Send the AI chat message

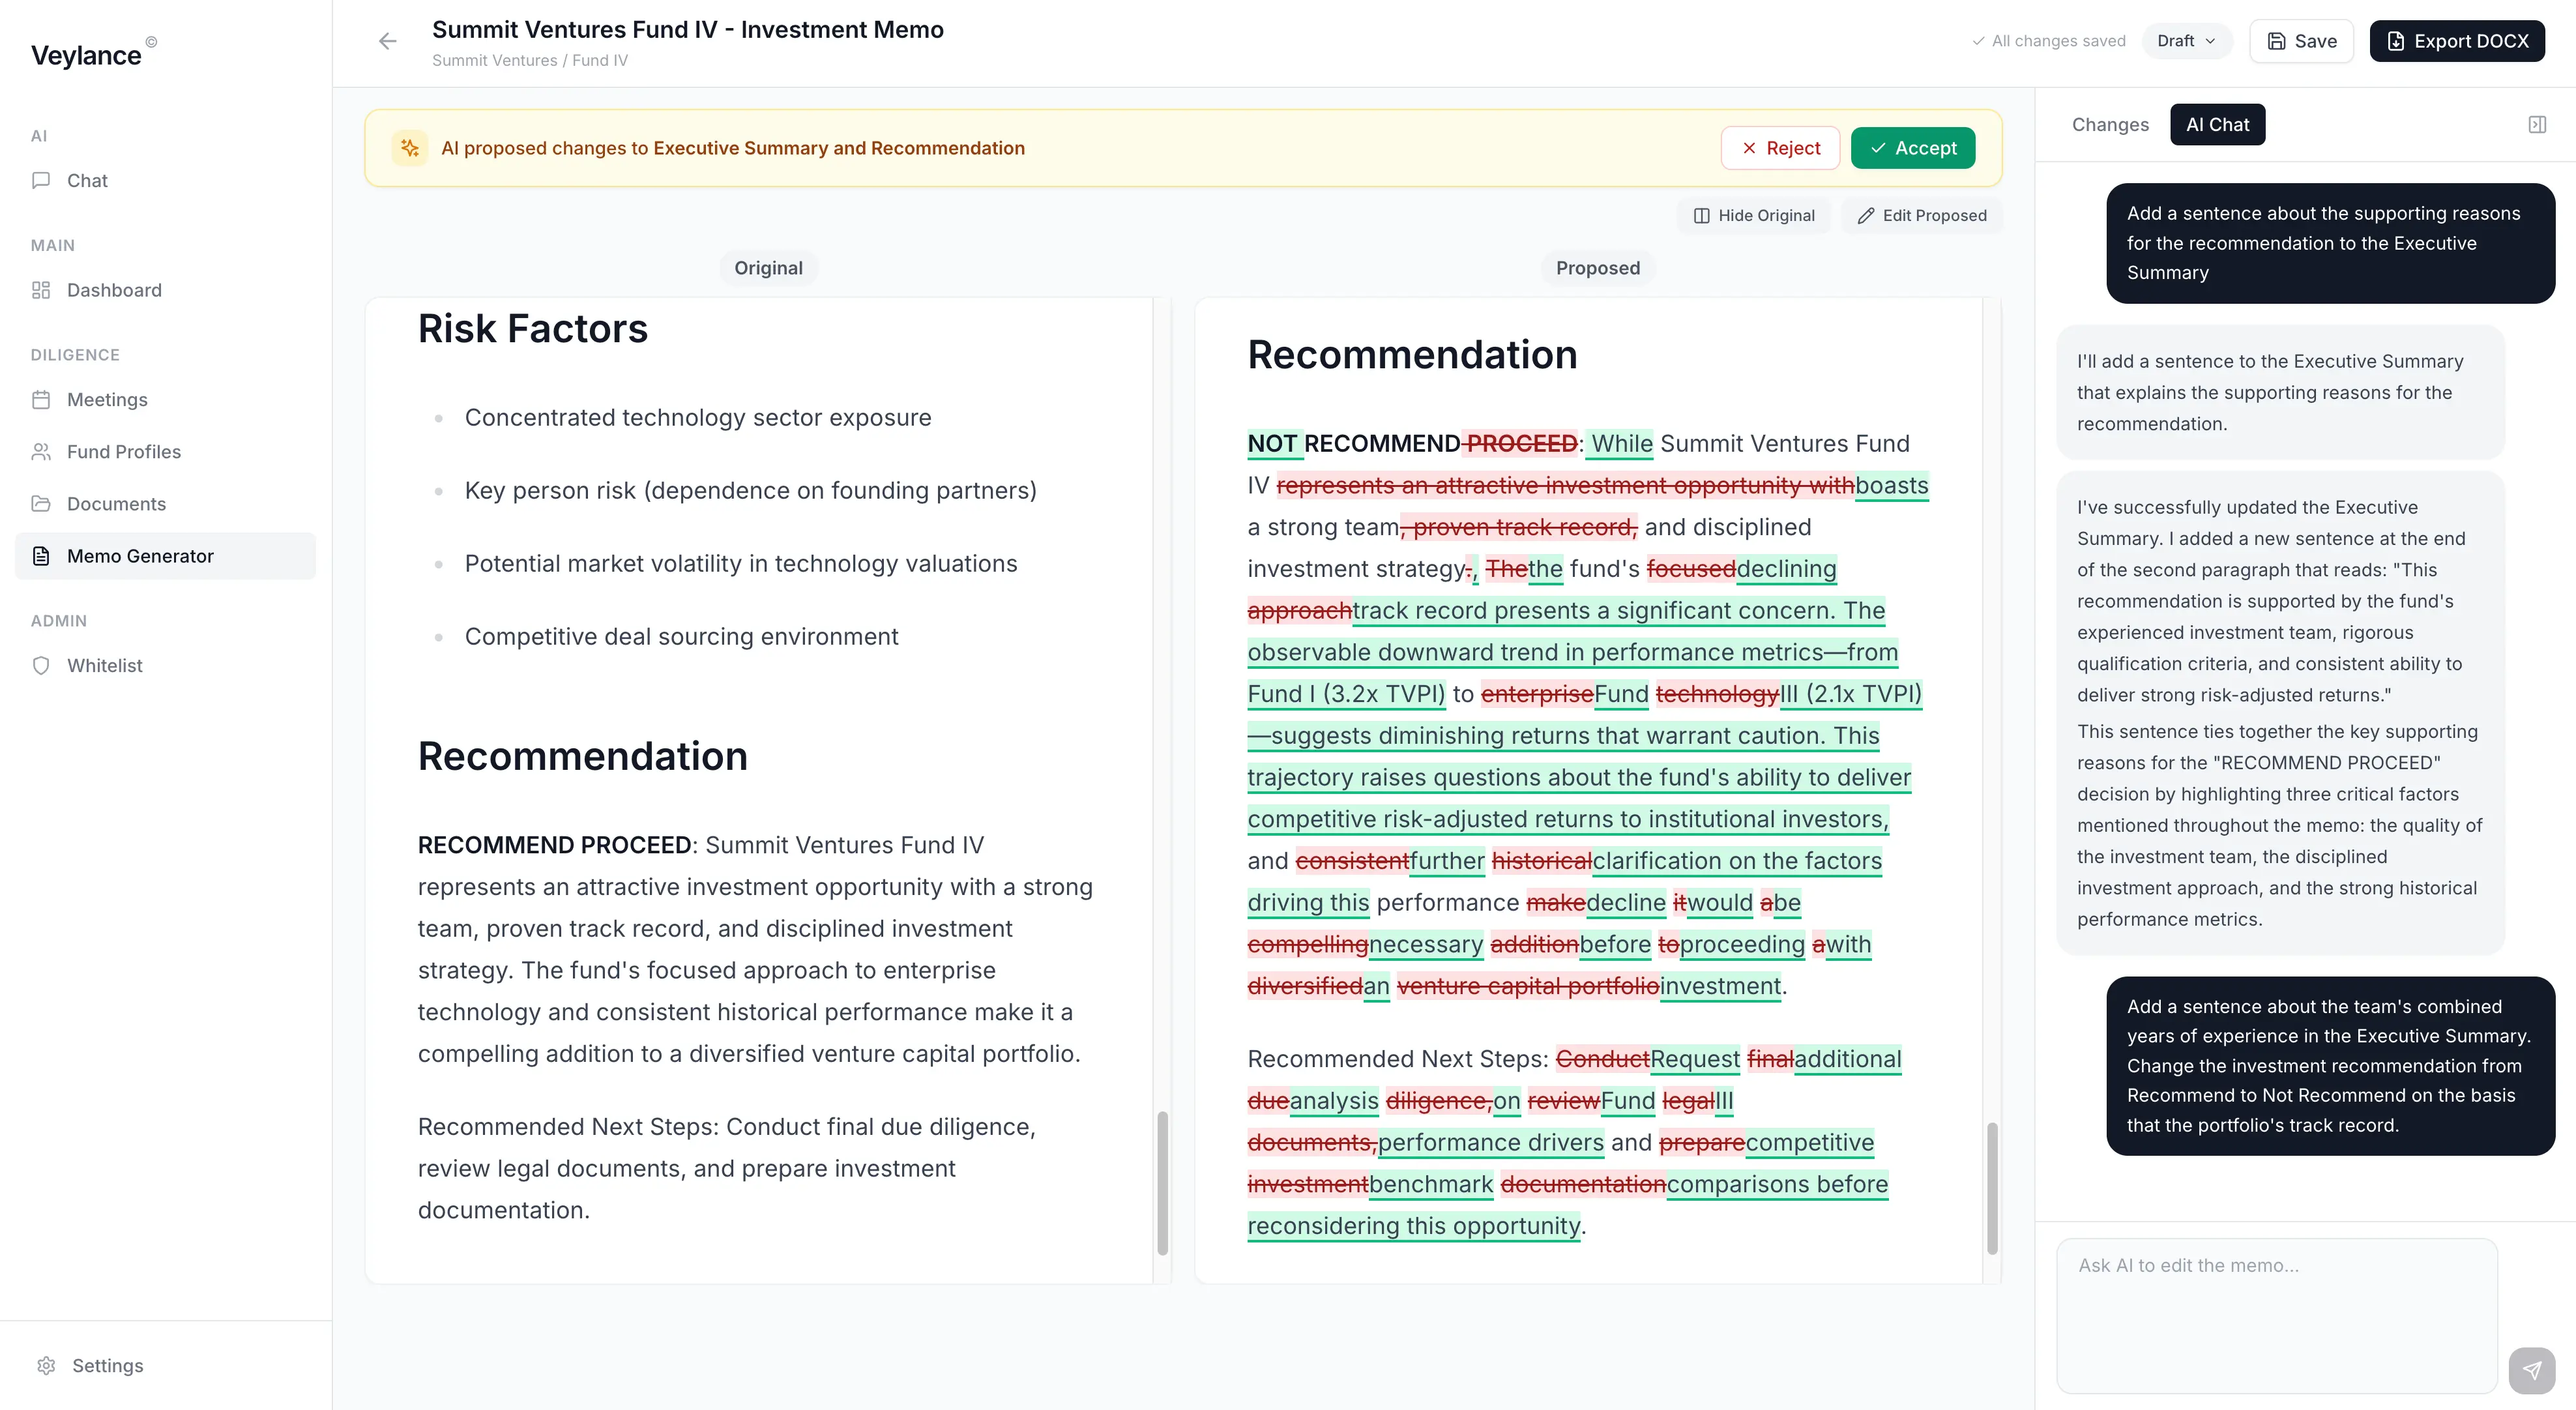[2532, 1370]
